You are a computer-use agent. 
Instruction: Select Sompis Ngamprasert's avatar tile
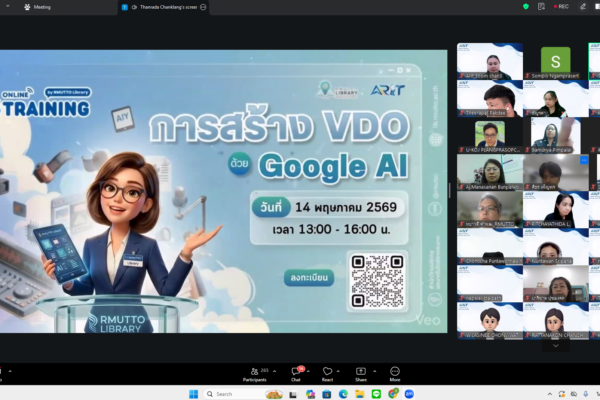click(556, 61)
